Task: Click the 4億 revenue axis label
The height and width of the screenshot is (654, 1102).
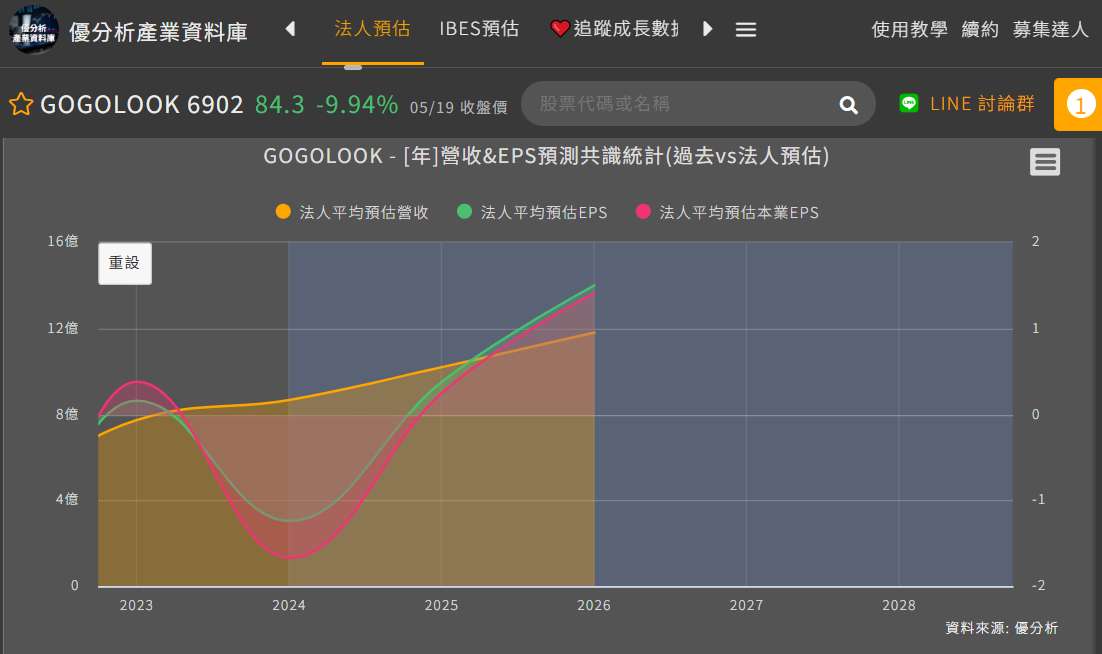Action: tap(67, 499)
